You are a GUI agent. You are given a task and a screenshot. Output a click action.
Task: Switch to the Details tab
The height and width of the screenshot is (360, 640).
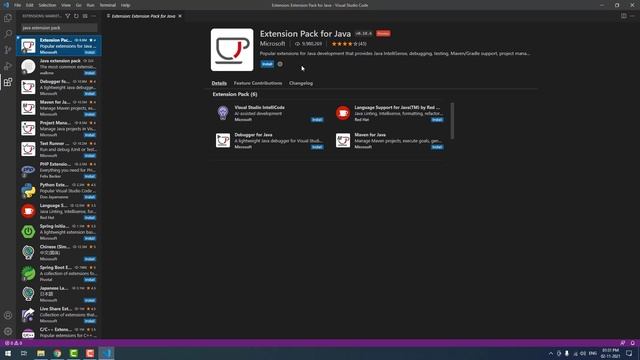click(x=219, y=83)
